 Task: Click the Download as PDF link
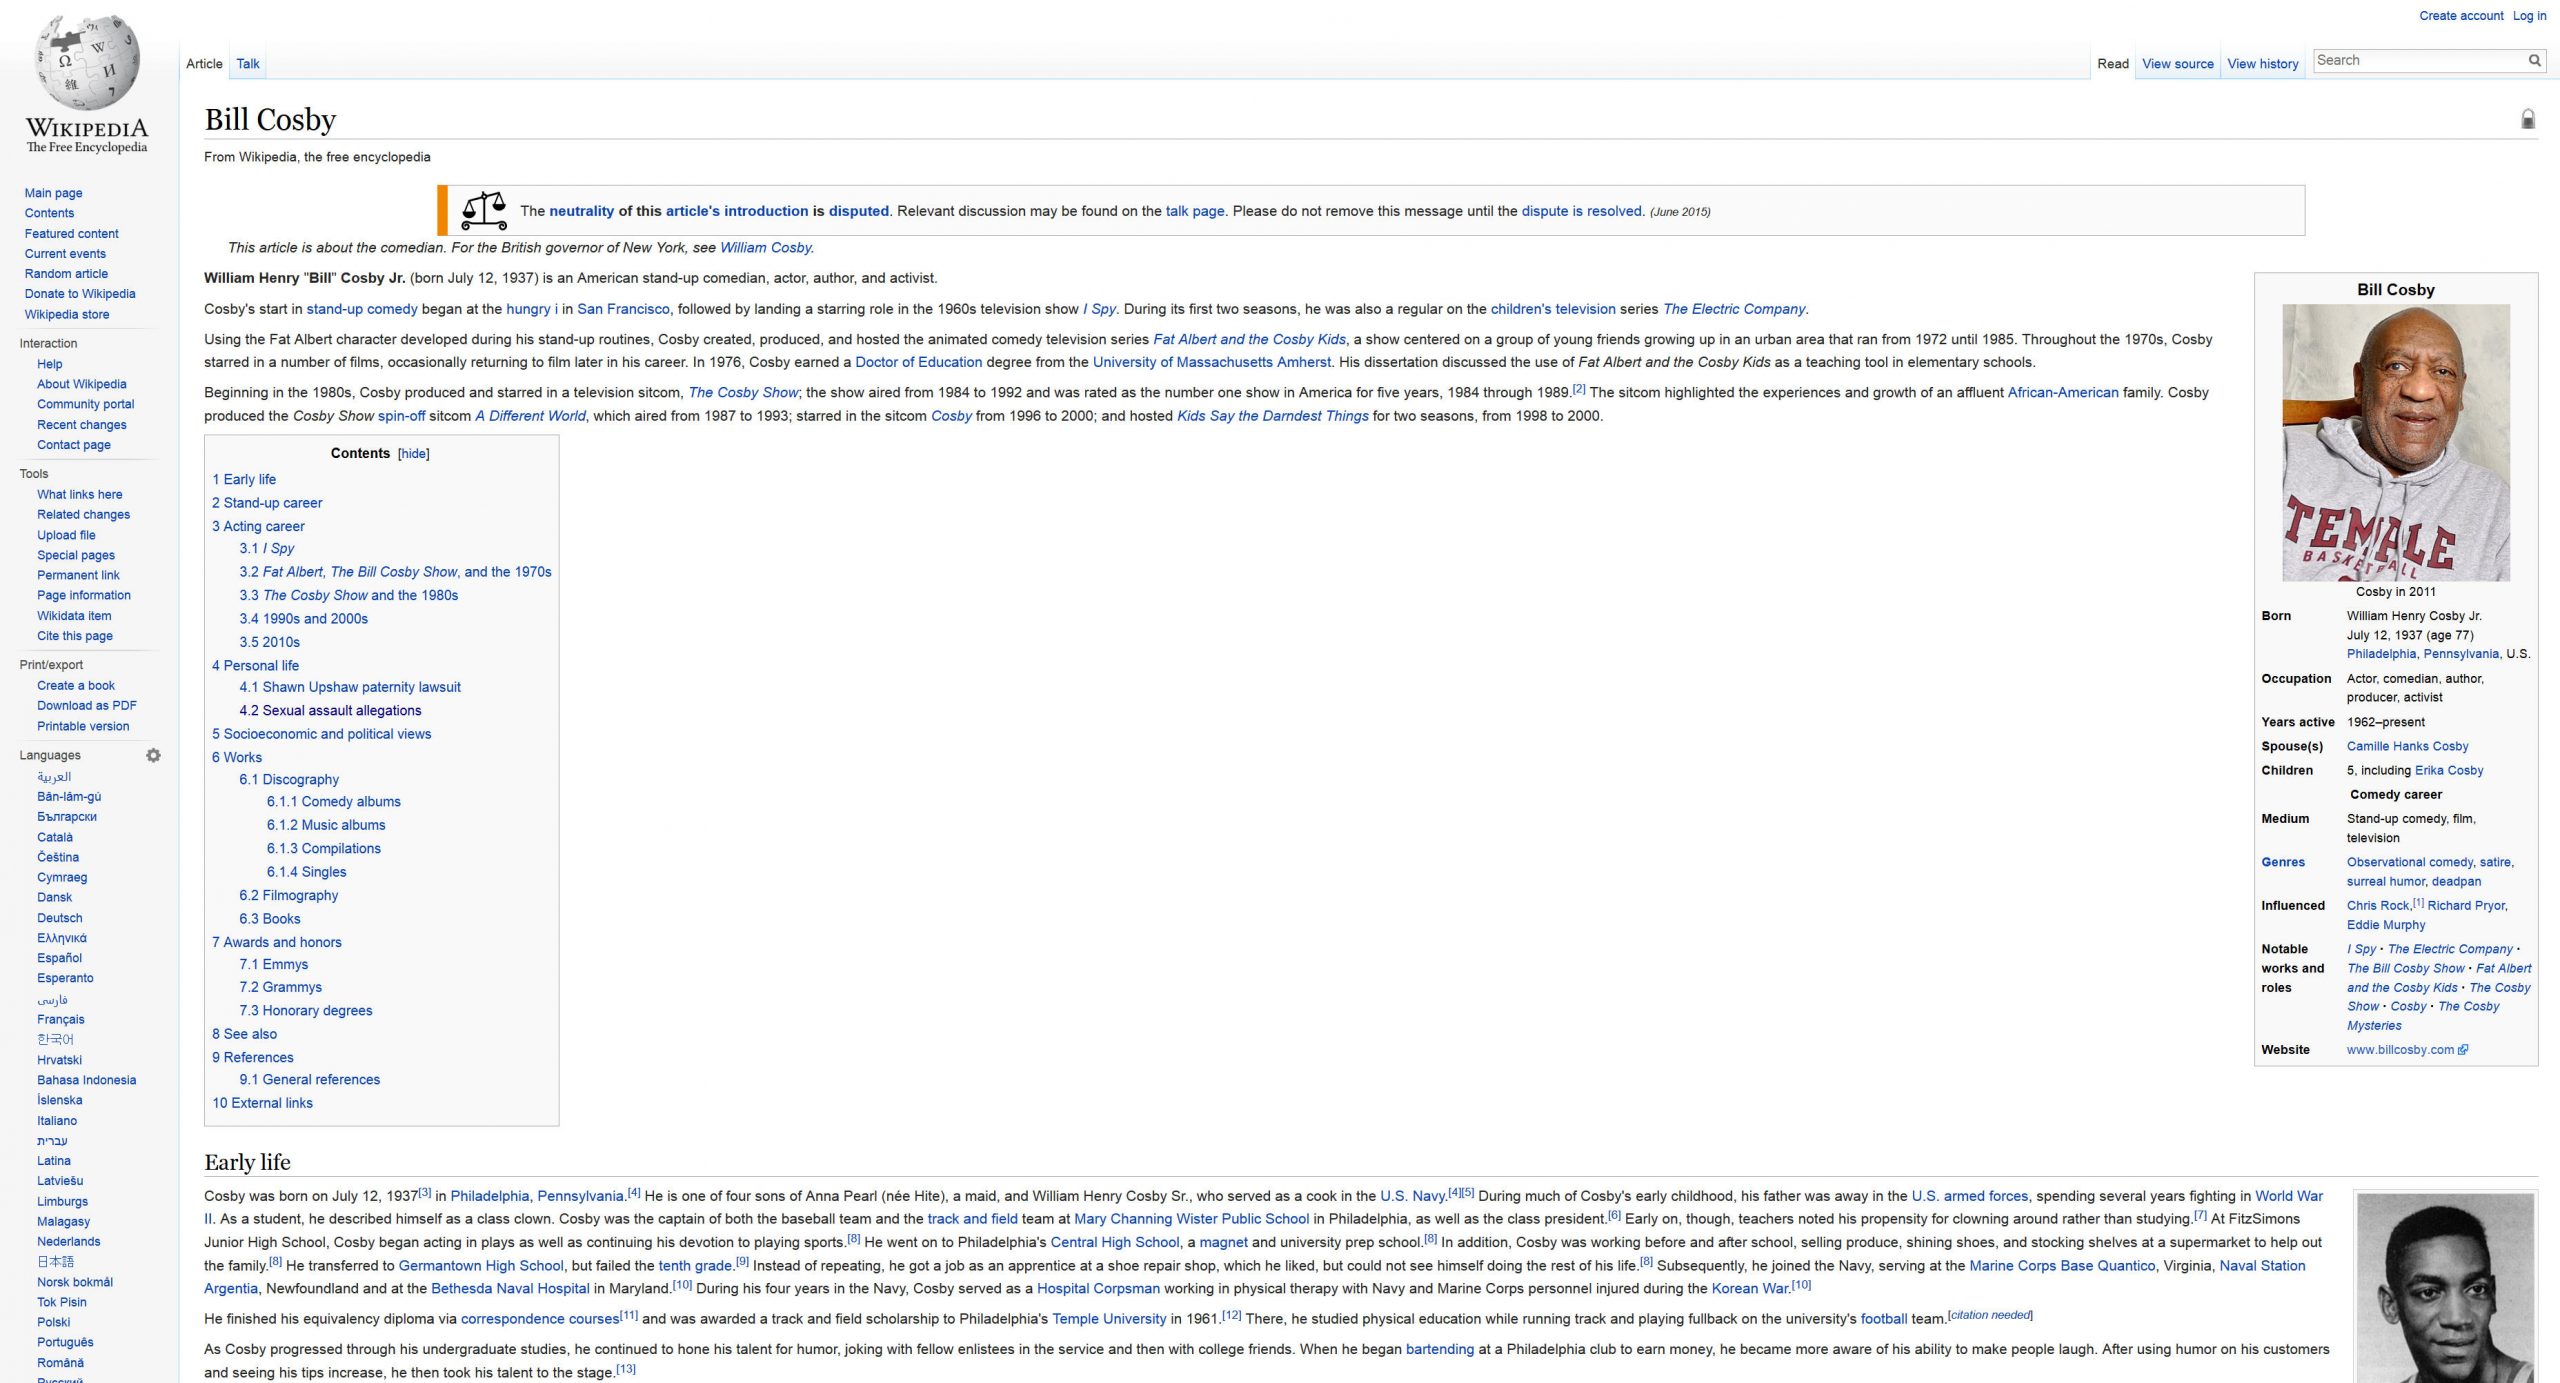coord(86,706)
